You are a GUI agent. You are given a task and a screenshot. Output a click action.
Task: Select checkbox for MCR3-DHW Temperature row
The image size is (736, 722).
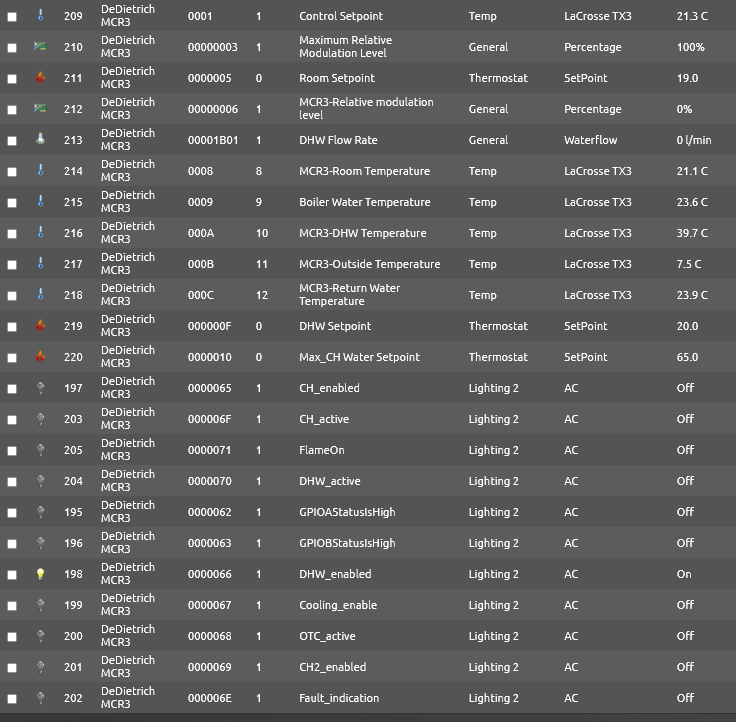pyautogui.click(x=12, y=234)
